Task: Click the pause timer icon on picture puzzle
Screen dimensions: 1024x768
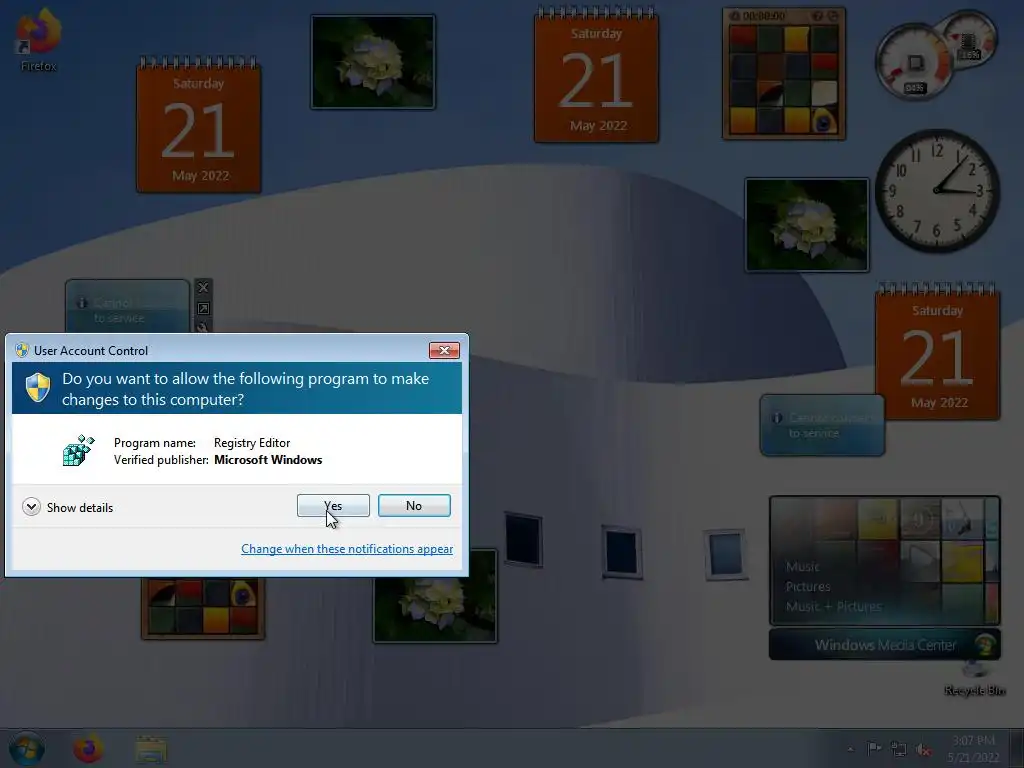Action: point(735,15)
